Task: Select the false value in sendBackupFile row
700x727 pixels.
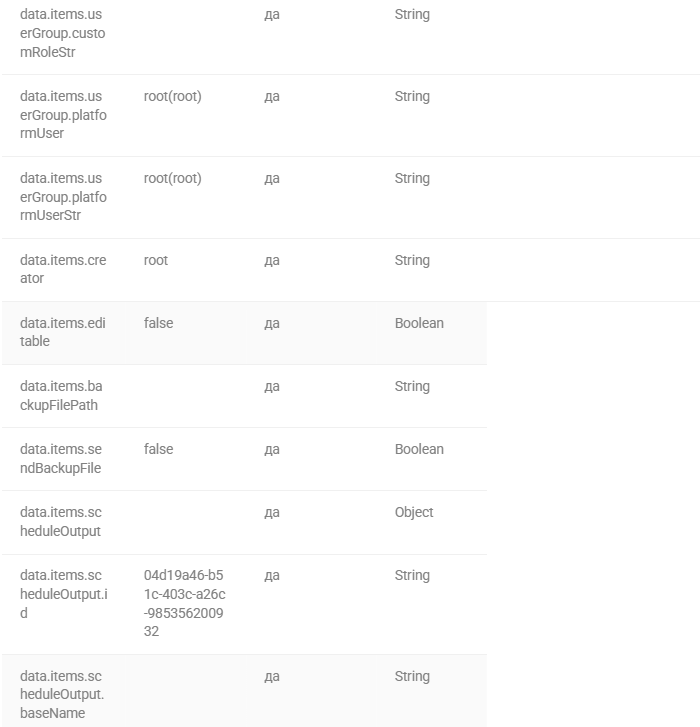Action: pyautogui.click(x=159, y=449)
